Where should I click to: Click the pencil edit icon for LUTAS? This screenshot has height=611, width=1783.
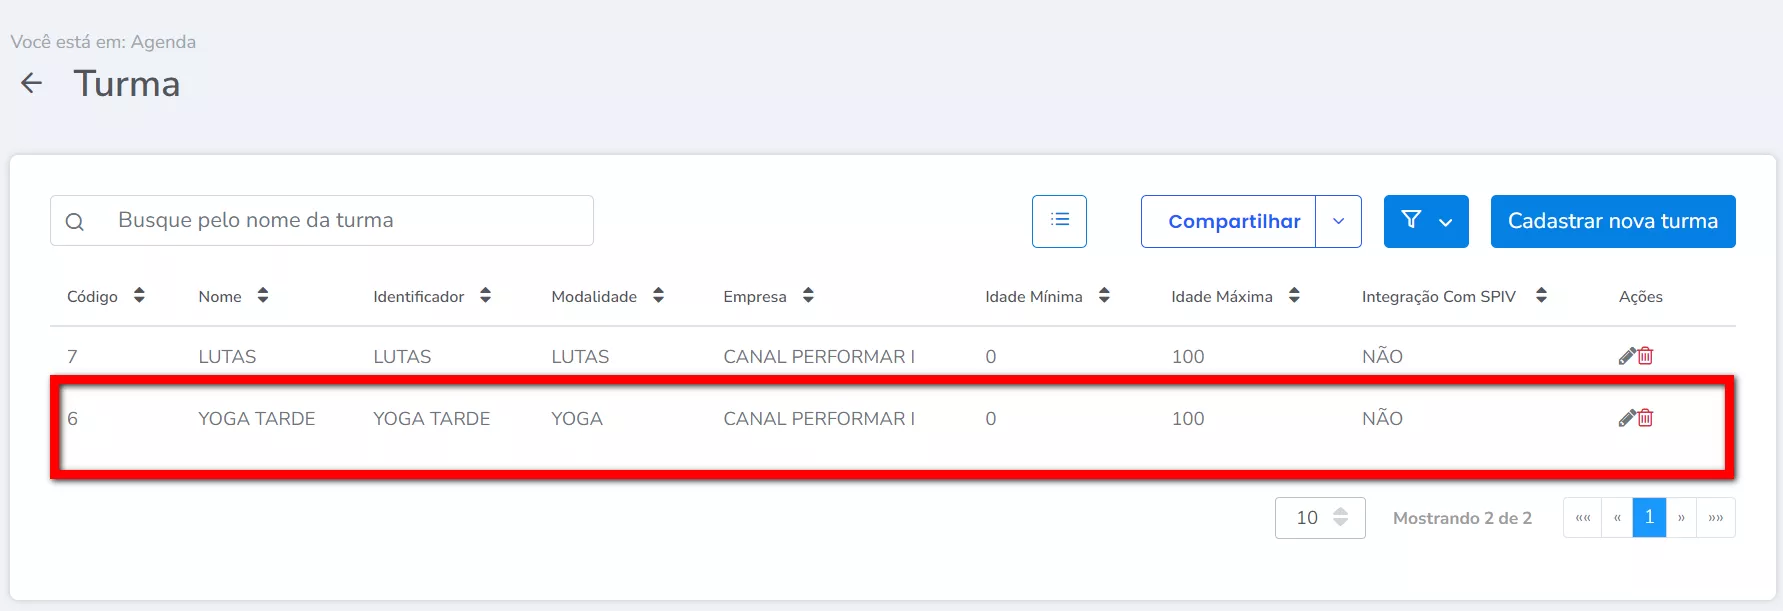tap(1626, 356)
